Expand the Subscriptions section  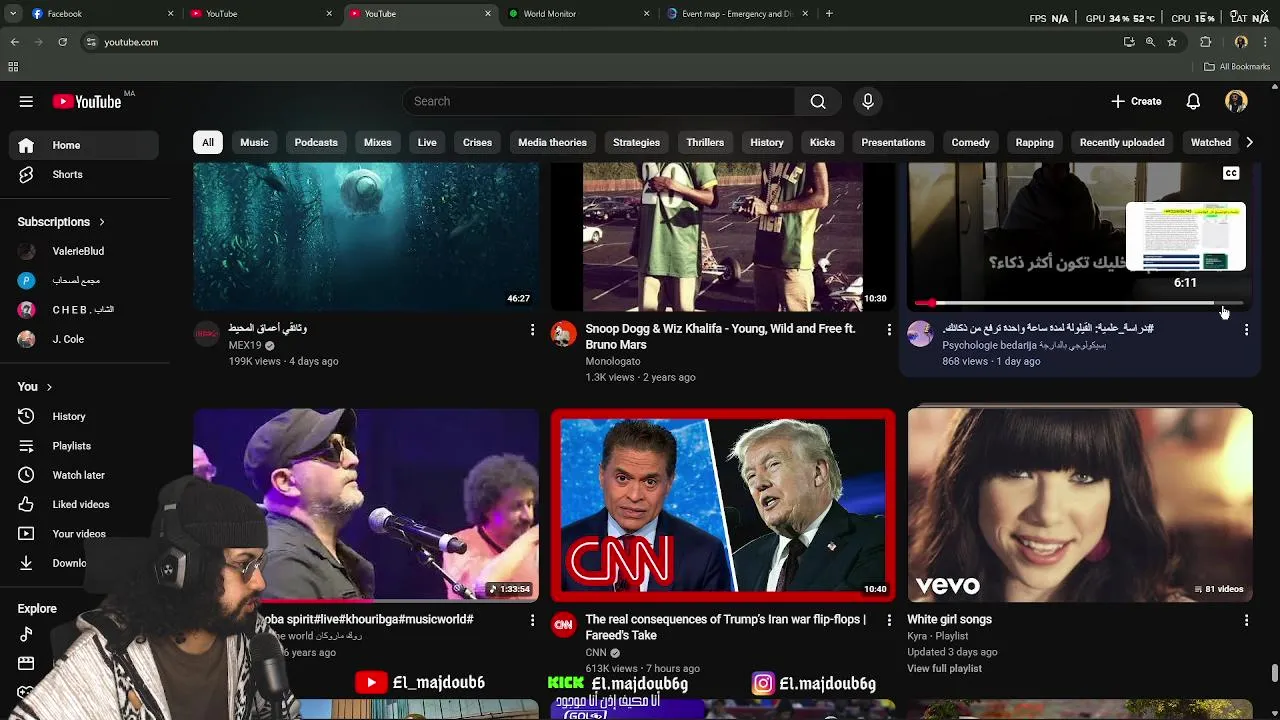click(61, 222)
